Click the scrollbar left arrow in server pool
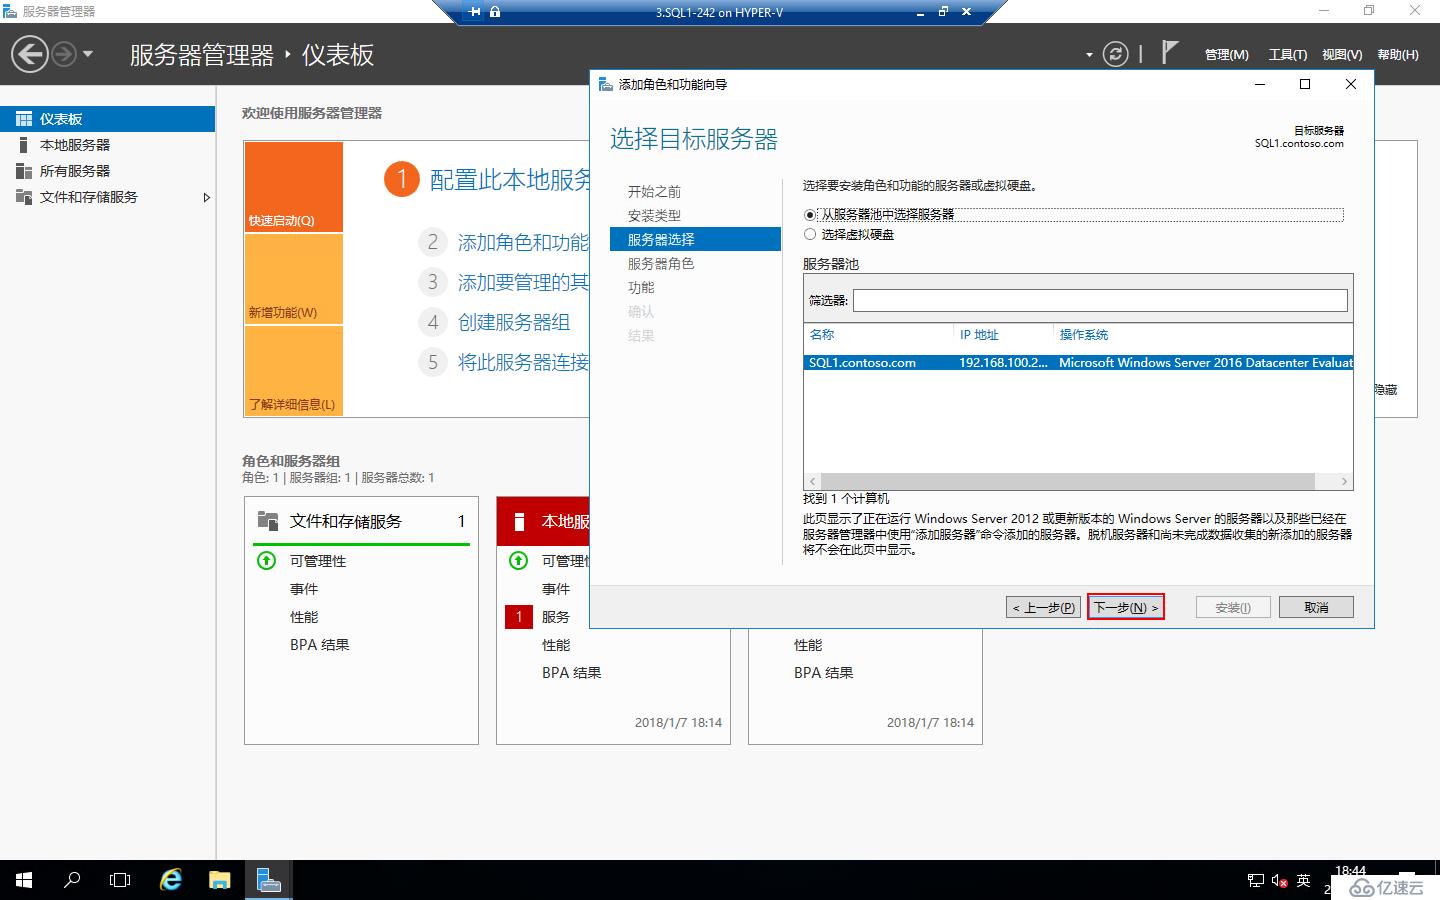Viewport: 1440px width, 900px height. point(812,481)
